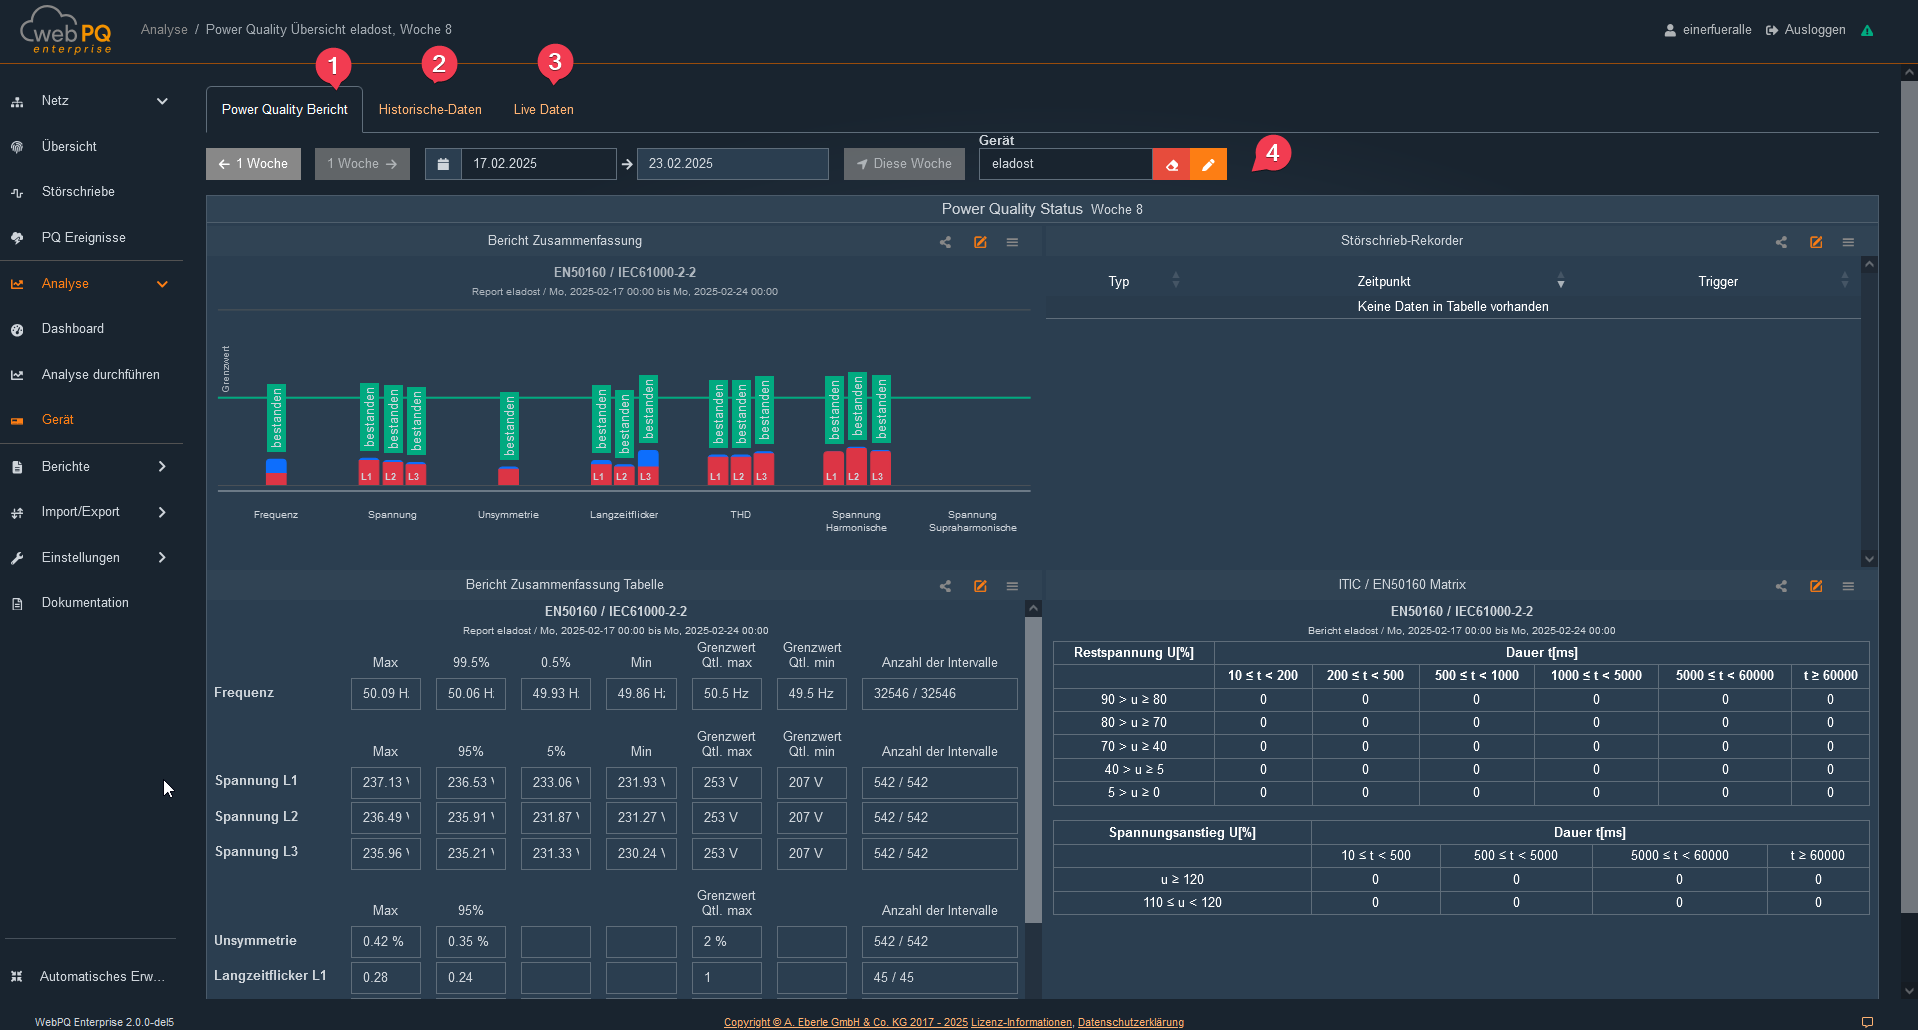Open the Bericht Zusammenfassung Tabelle hamburger menu
The image size is (1918, 1030).
pos(1012,586)
